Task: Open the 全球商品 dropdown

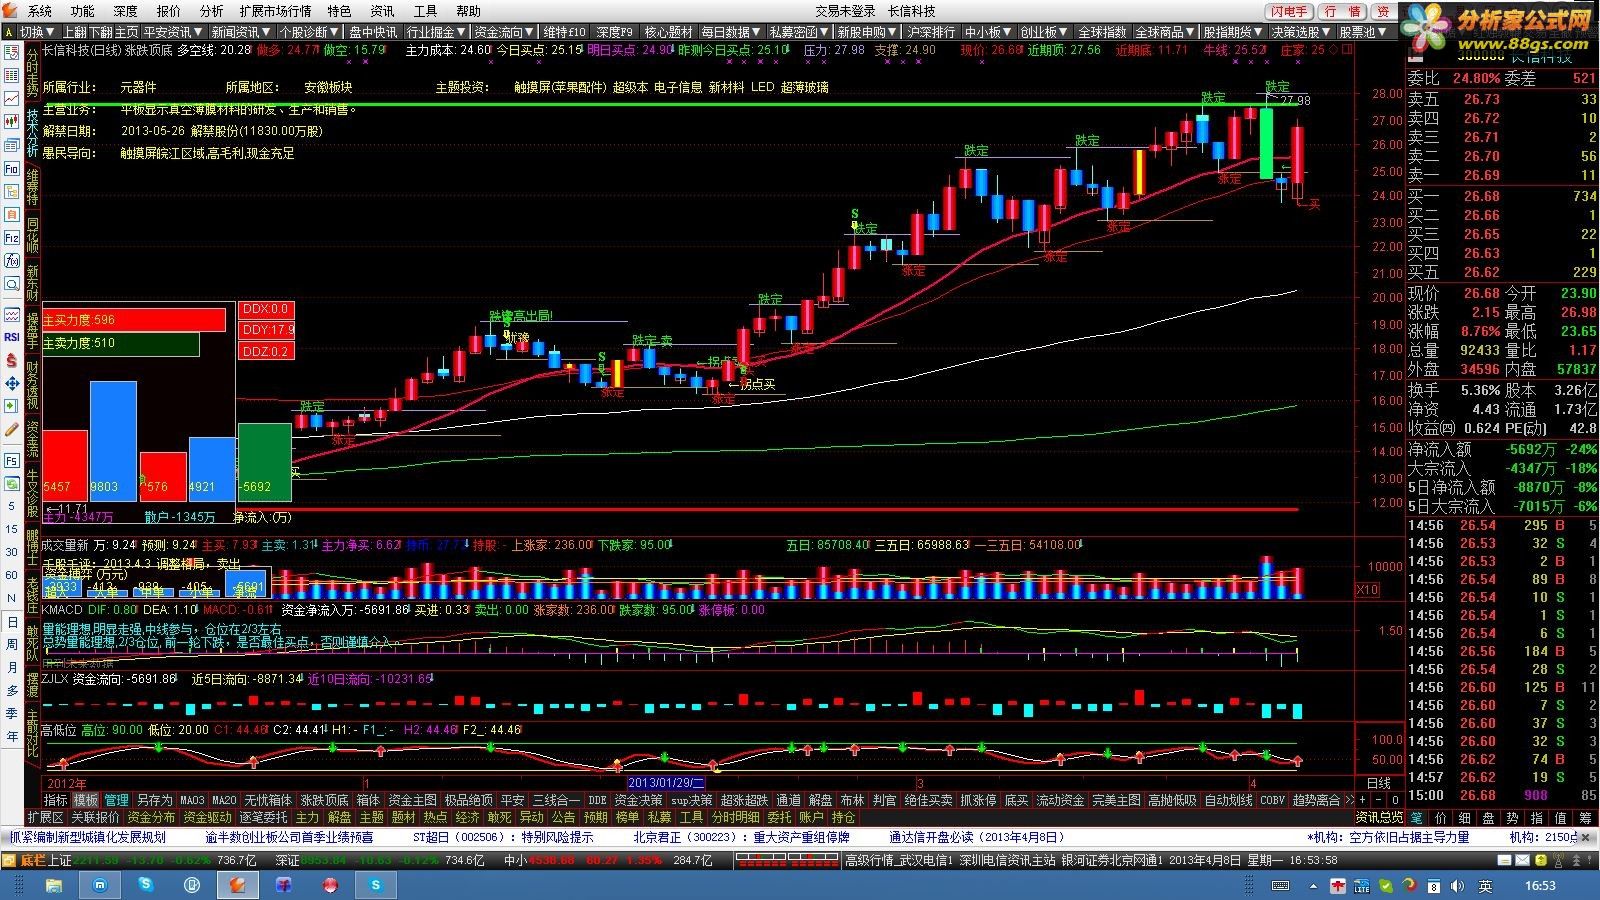Action: point(1165,32)
